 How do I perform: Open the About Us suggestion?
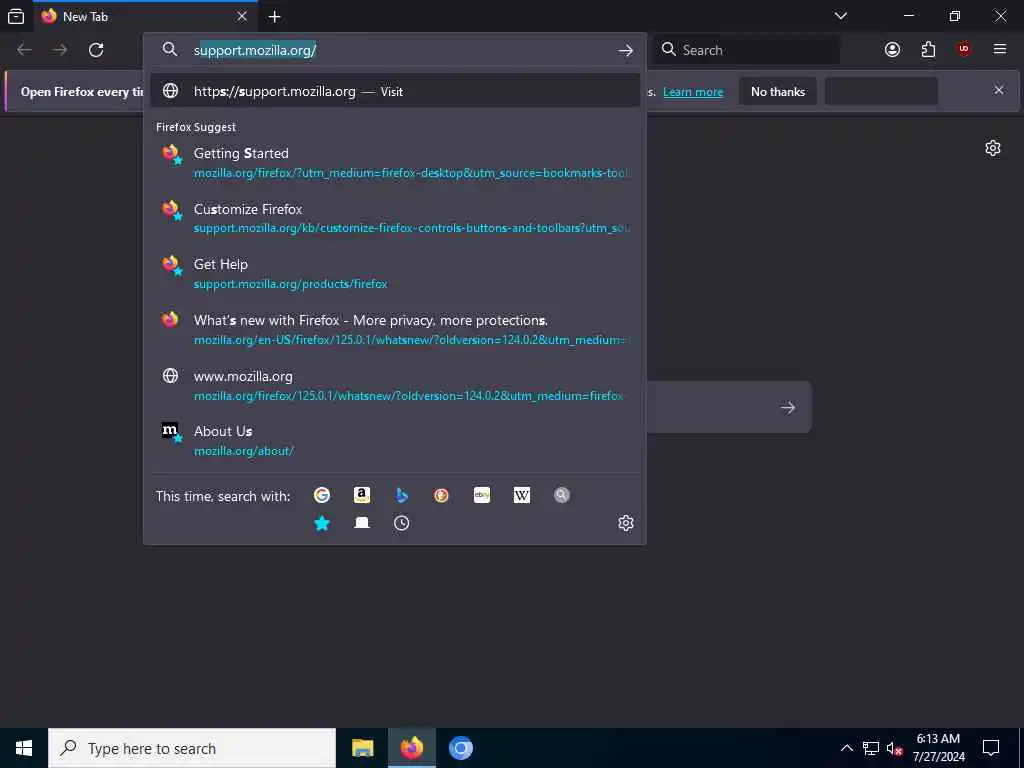point(394,440)
